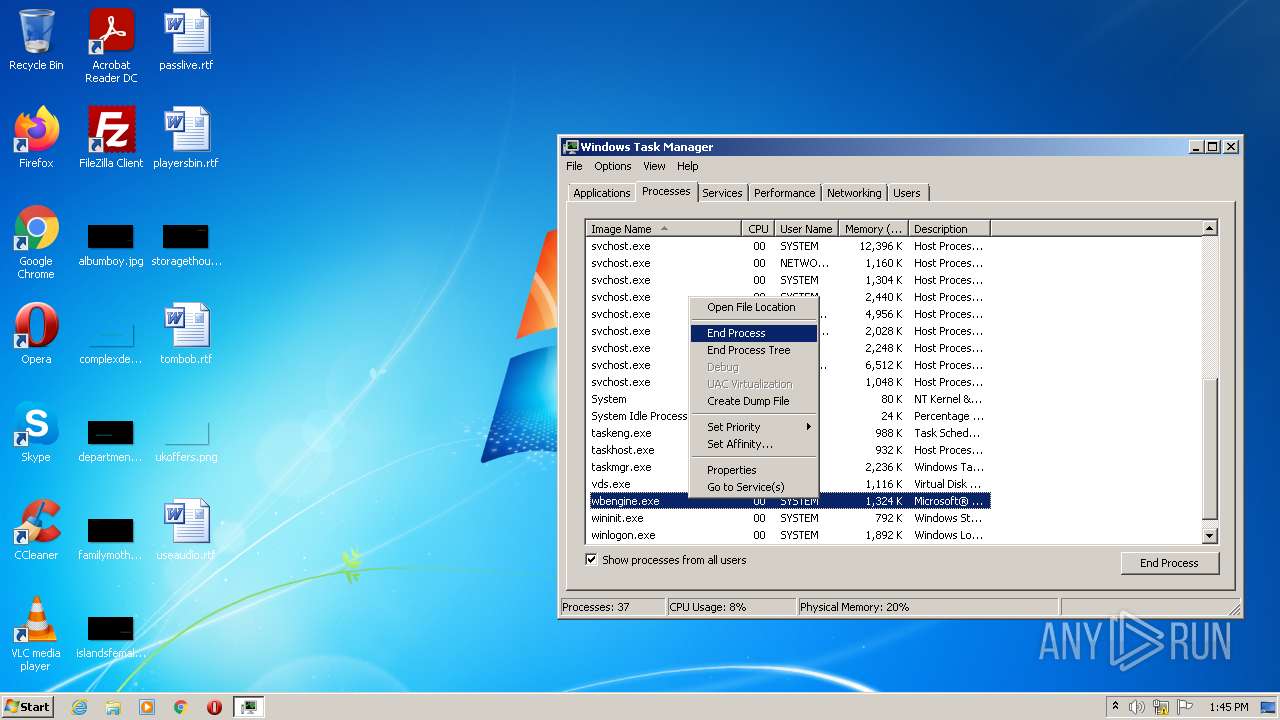
Task: Switch to the Users tab
Action: point(907,193)
